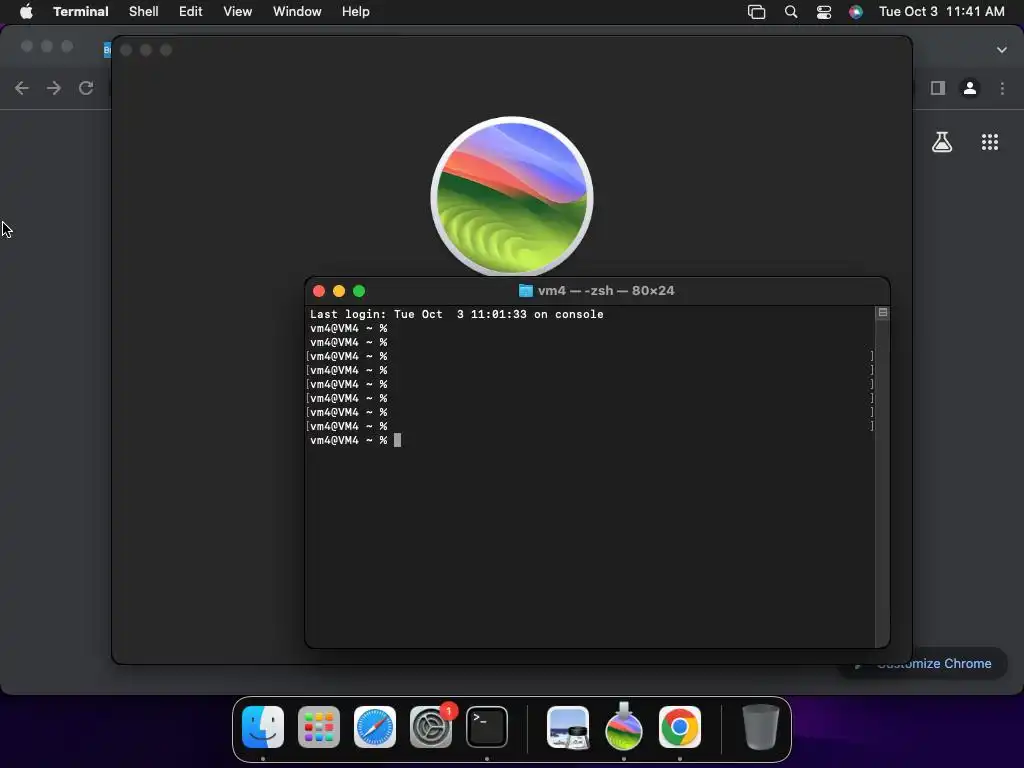Minimize Terminal with yellow button
Screen dimensions: 1024x768
click(339, 291)
